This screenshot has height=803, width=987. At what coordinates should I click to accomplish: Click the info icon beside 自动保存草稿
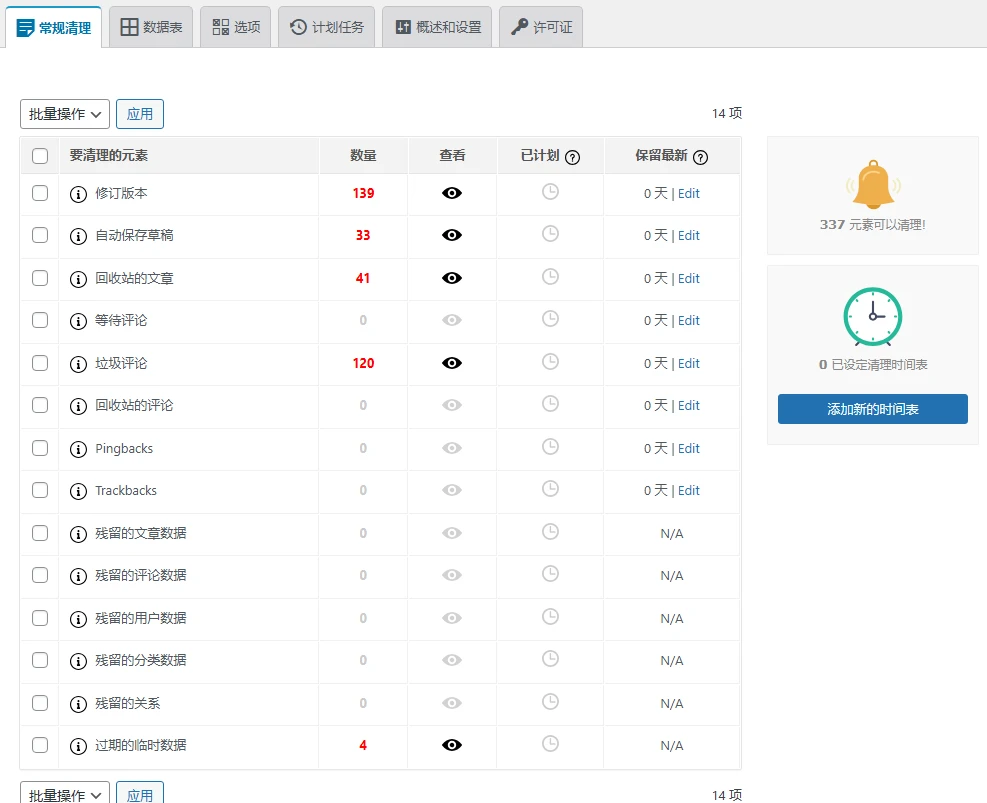(x=78, y=235)
